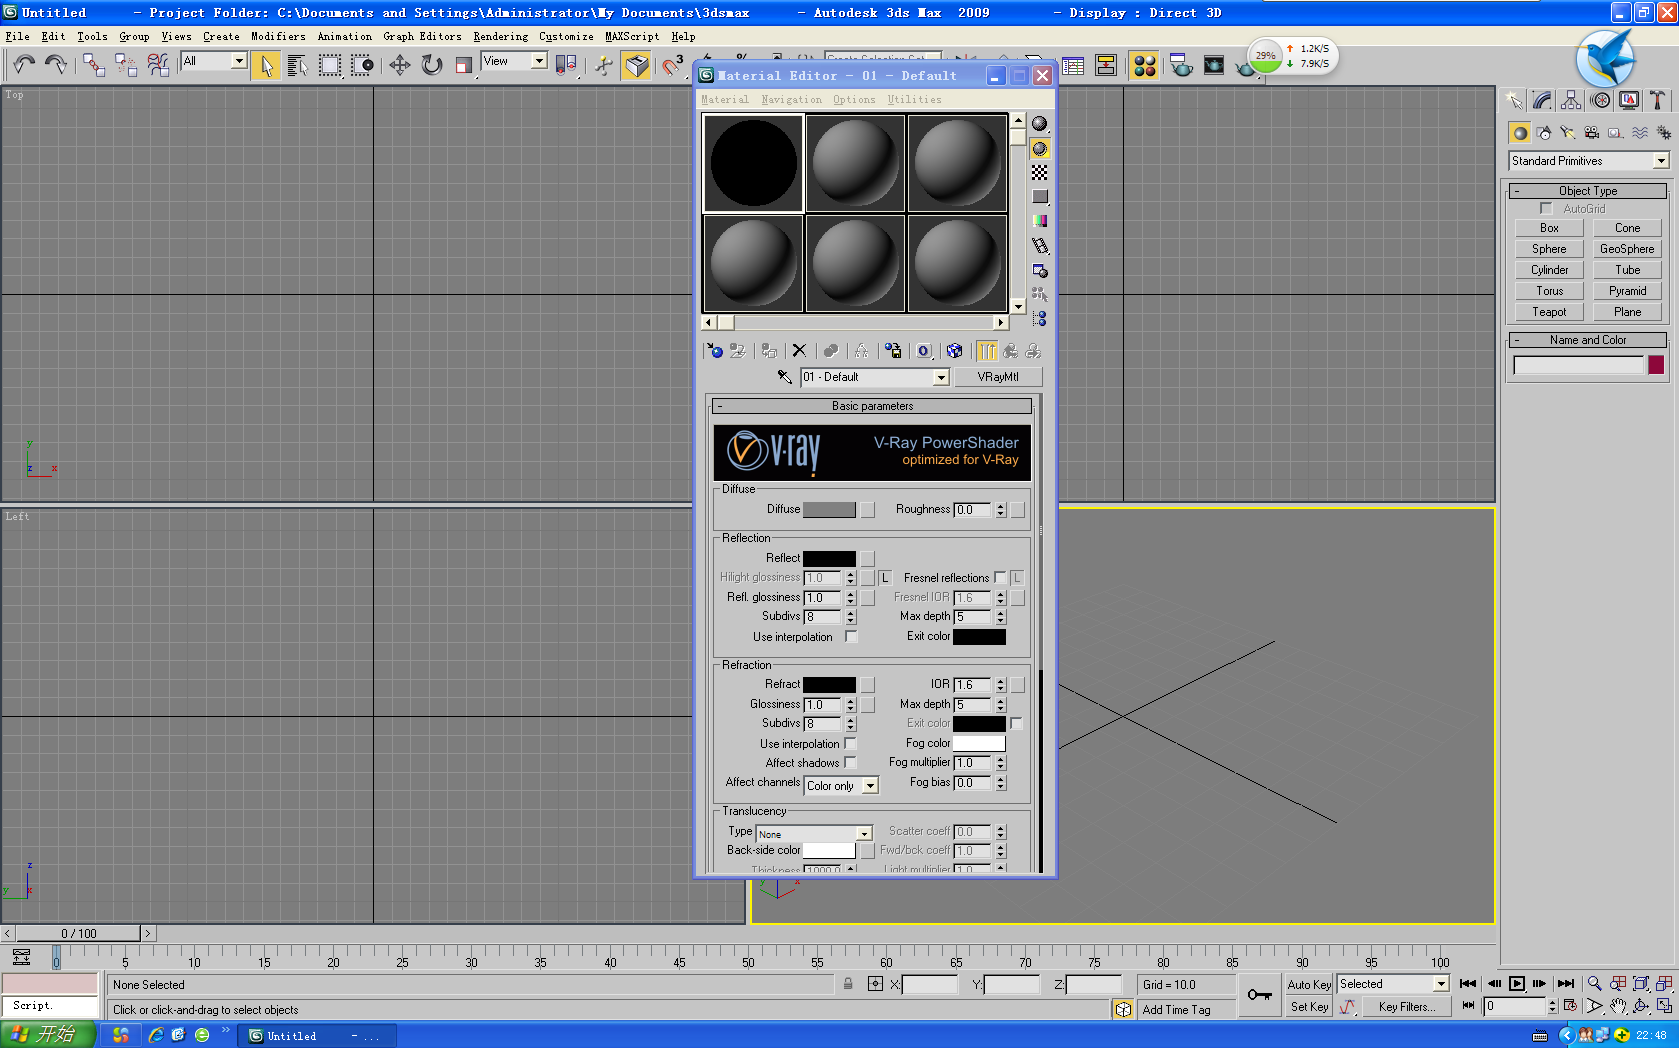Click the Teapot primitive button
The width and height of the screenshot is (1679, 1048).
[x=1549, y=312]
